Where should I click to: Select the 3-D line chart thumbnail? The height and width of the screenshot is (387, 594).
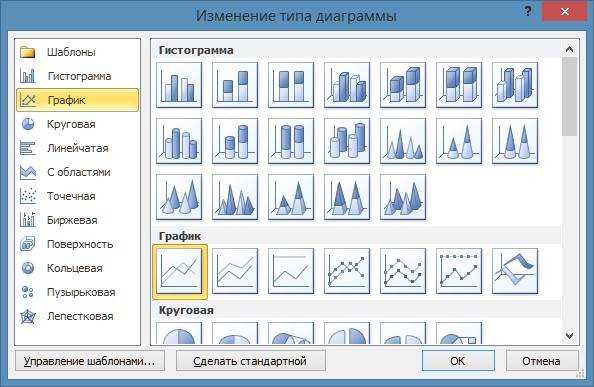pyautogui.click(x=515, y=271)
